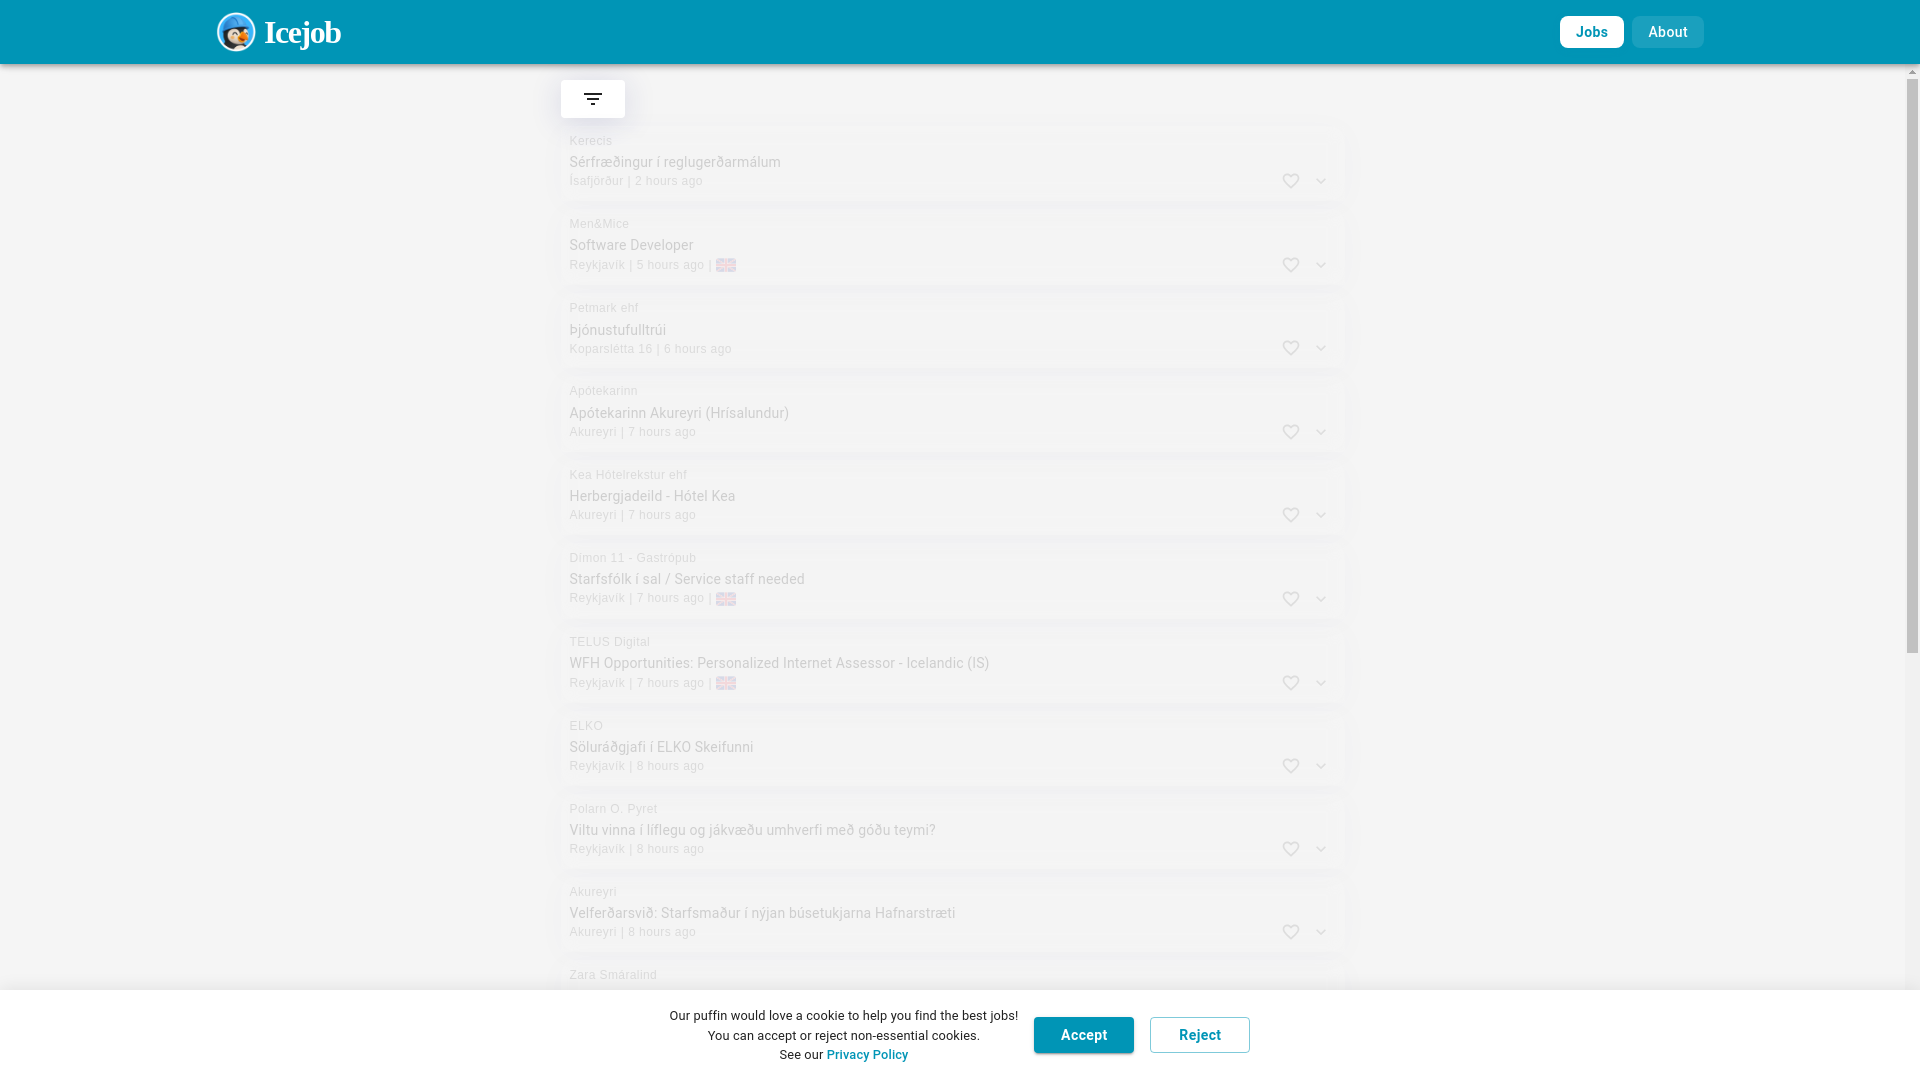The image size is (1920, 1080).
Task: Expand the Men&Mice Software Developer chevron
Action: (x=1321, y=265)
